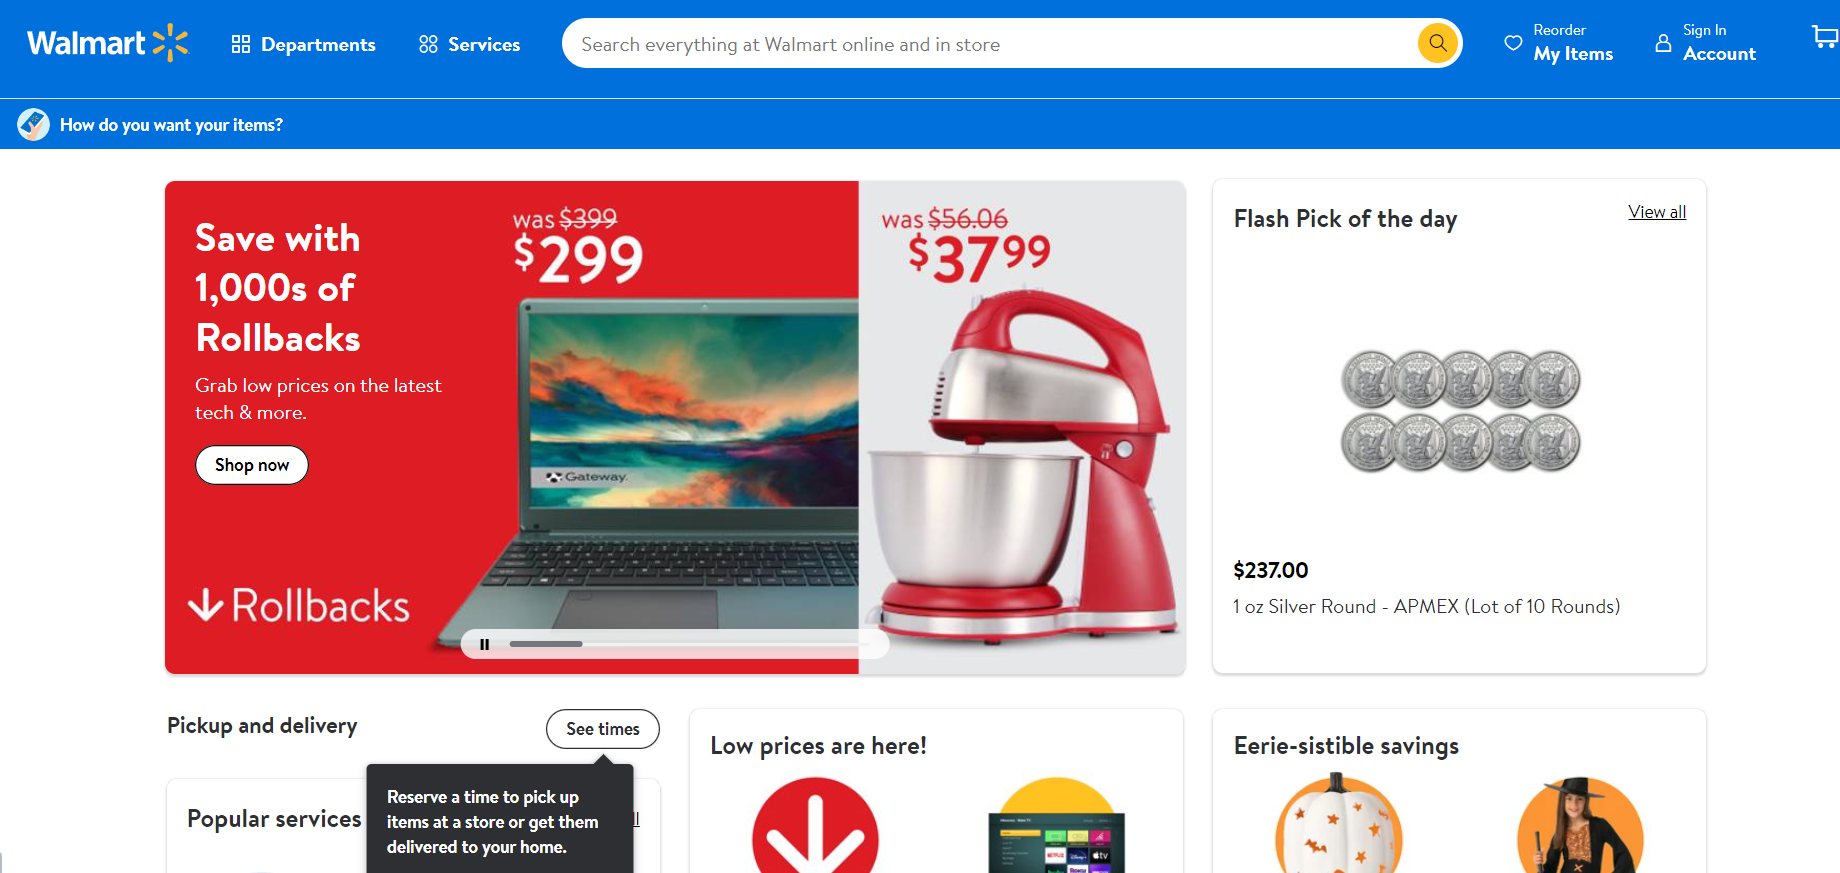1840x873 pixels.
Task: Click the See times button
Action: click(x=603, y=729)
